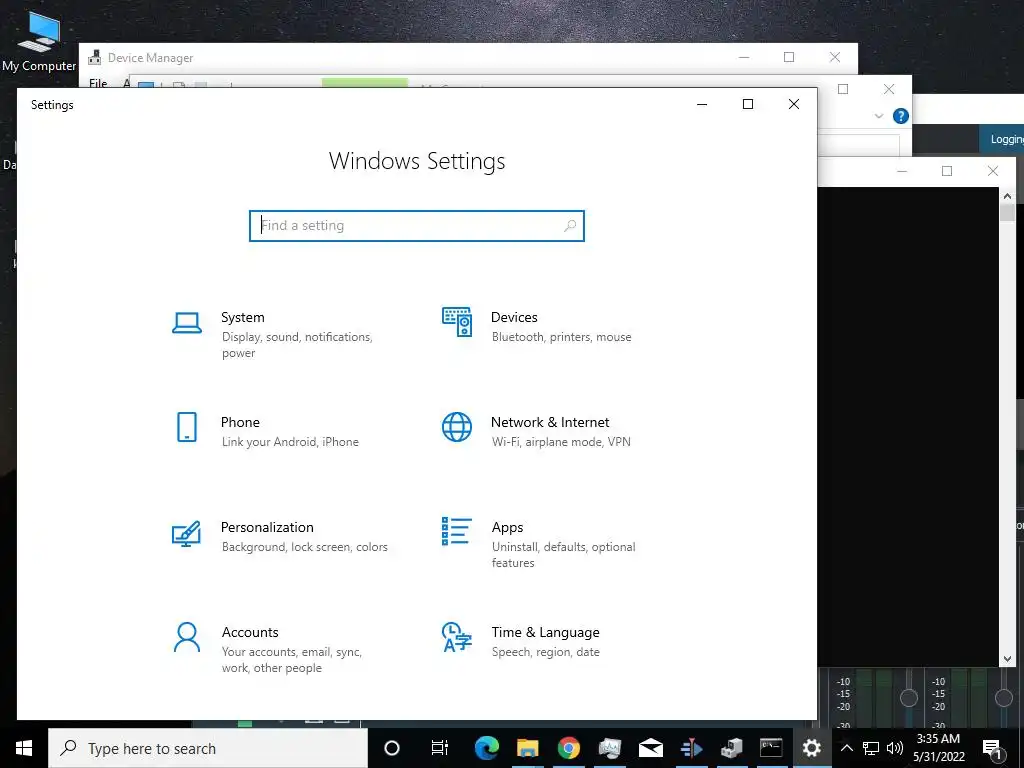Select the Logging tab in the background window
The height and width of the screenshot is (768, 1024).
coord(1006,139)
